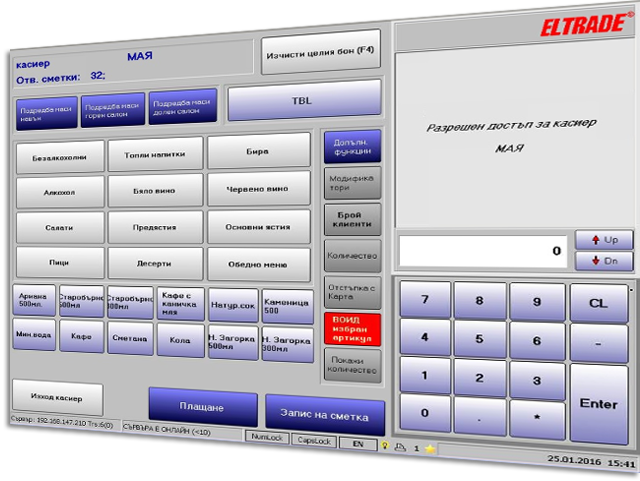
Task: Open the Червено вино category
Action: [x=258, y=189]
